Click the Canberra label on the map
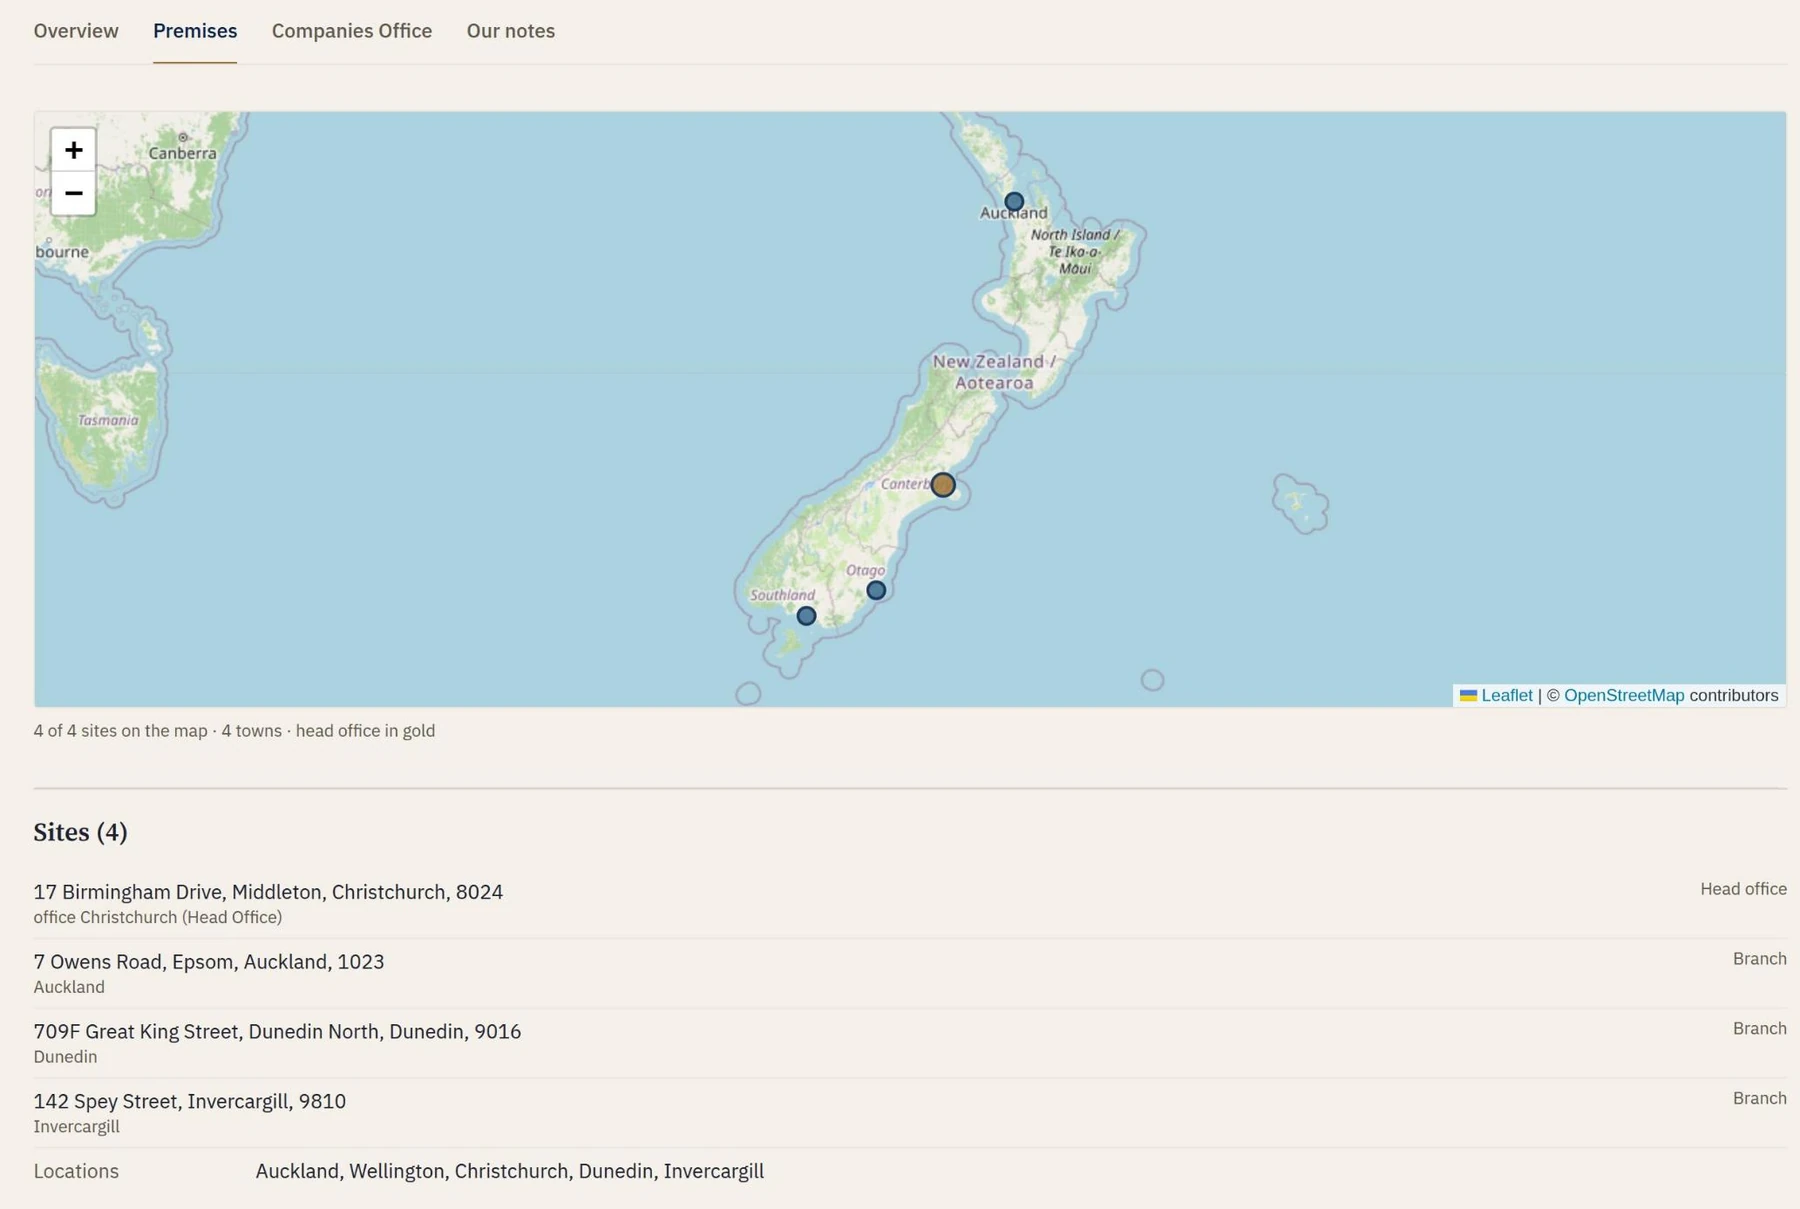Viewport: 1800px width, 1209px height. point(182,153)
